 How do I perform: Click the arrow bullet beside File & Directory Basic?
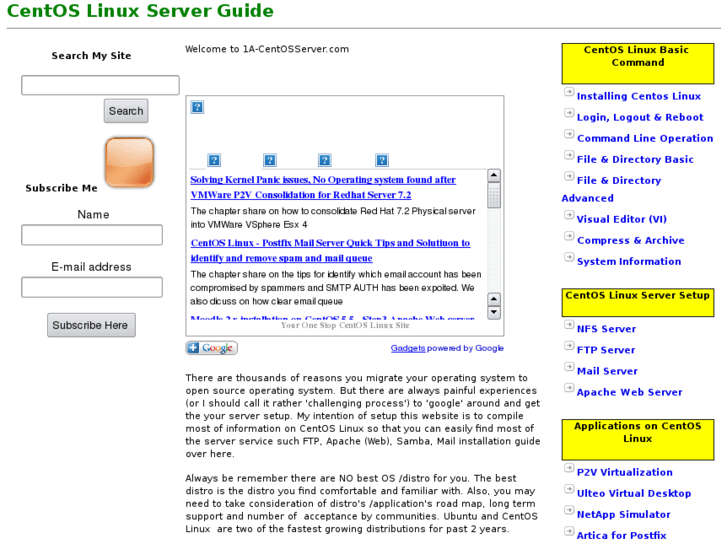coord(569,155)
